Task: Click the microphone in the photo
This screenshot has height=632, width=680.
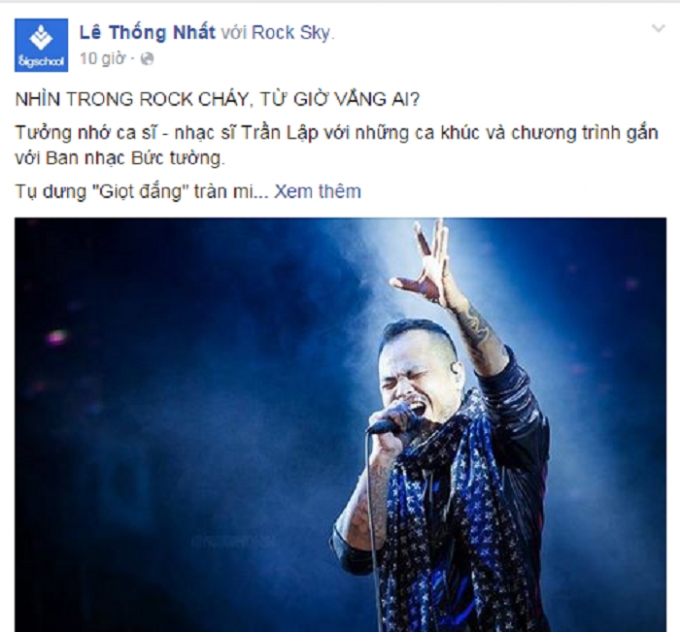Action: point(389,419)
